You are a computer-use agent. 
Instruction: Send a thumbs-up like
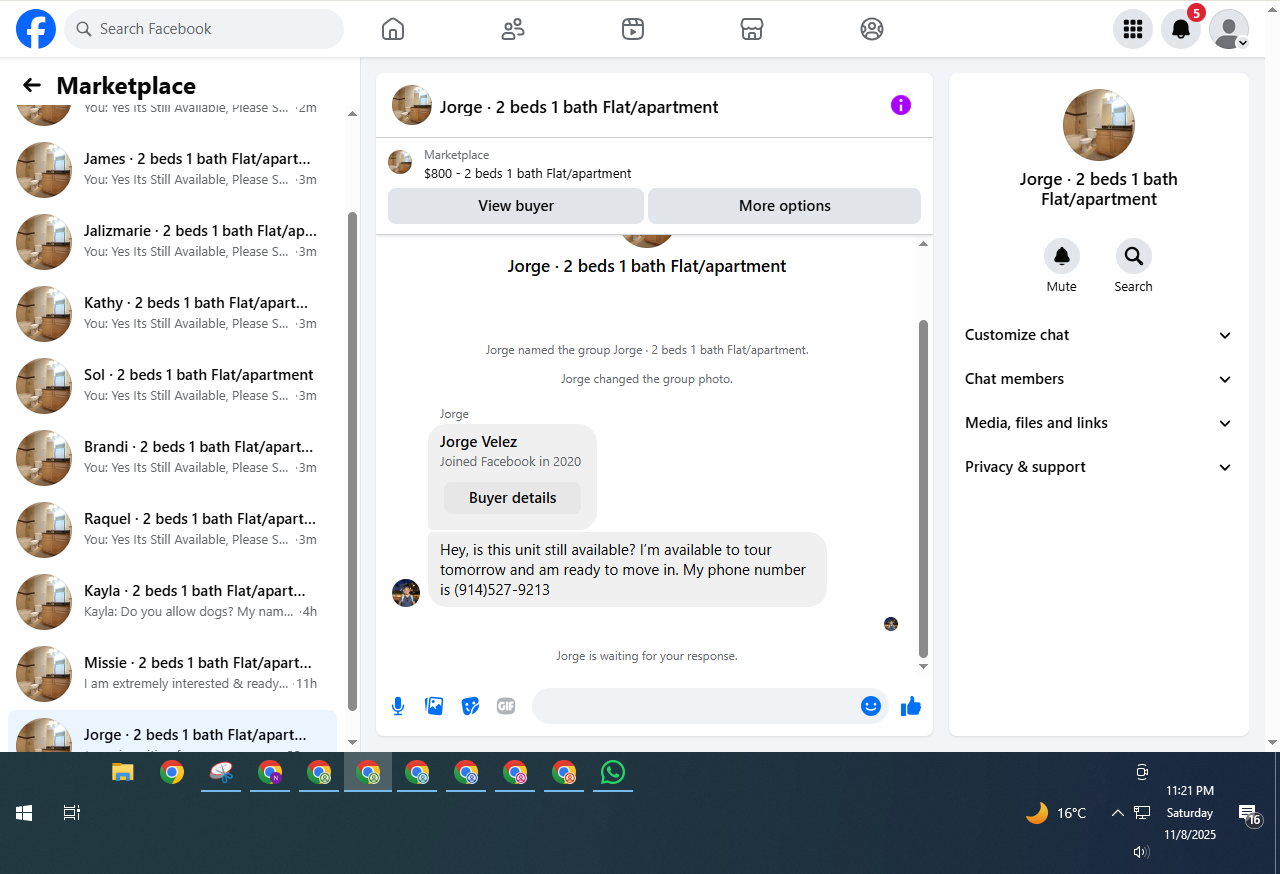(910, 706)
